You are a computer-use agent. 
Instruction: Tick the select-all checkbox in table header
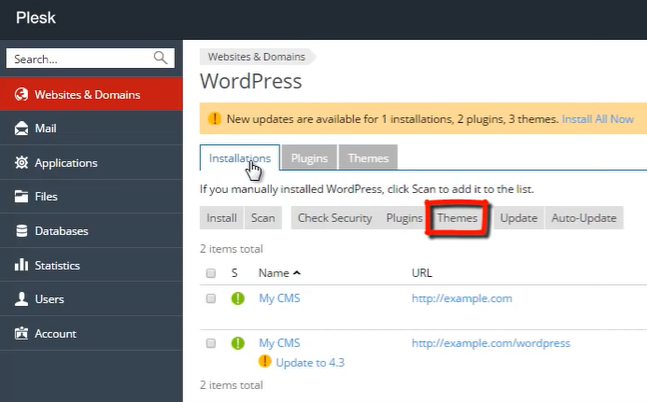pyautogui.click(x=211, y=273)
